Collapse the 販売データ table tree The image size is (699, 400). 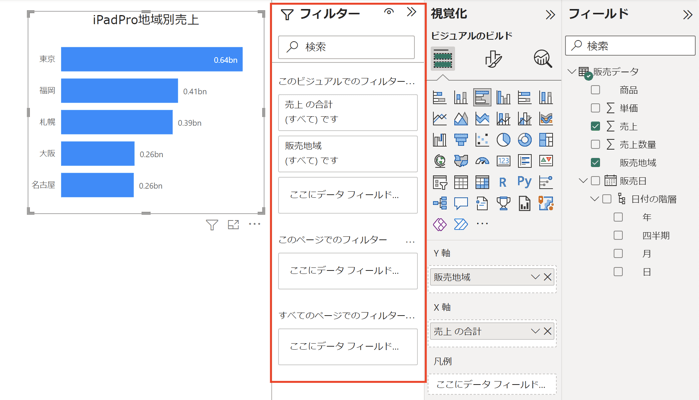572,71
